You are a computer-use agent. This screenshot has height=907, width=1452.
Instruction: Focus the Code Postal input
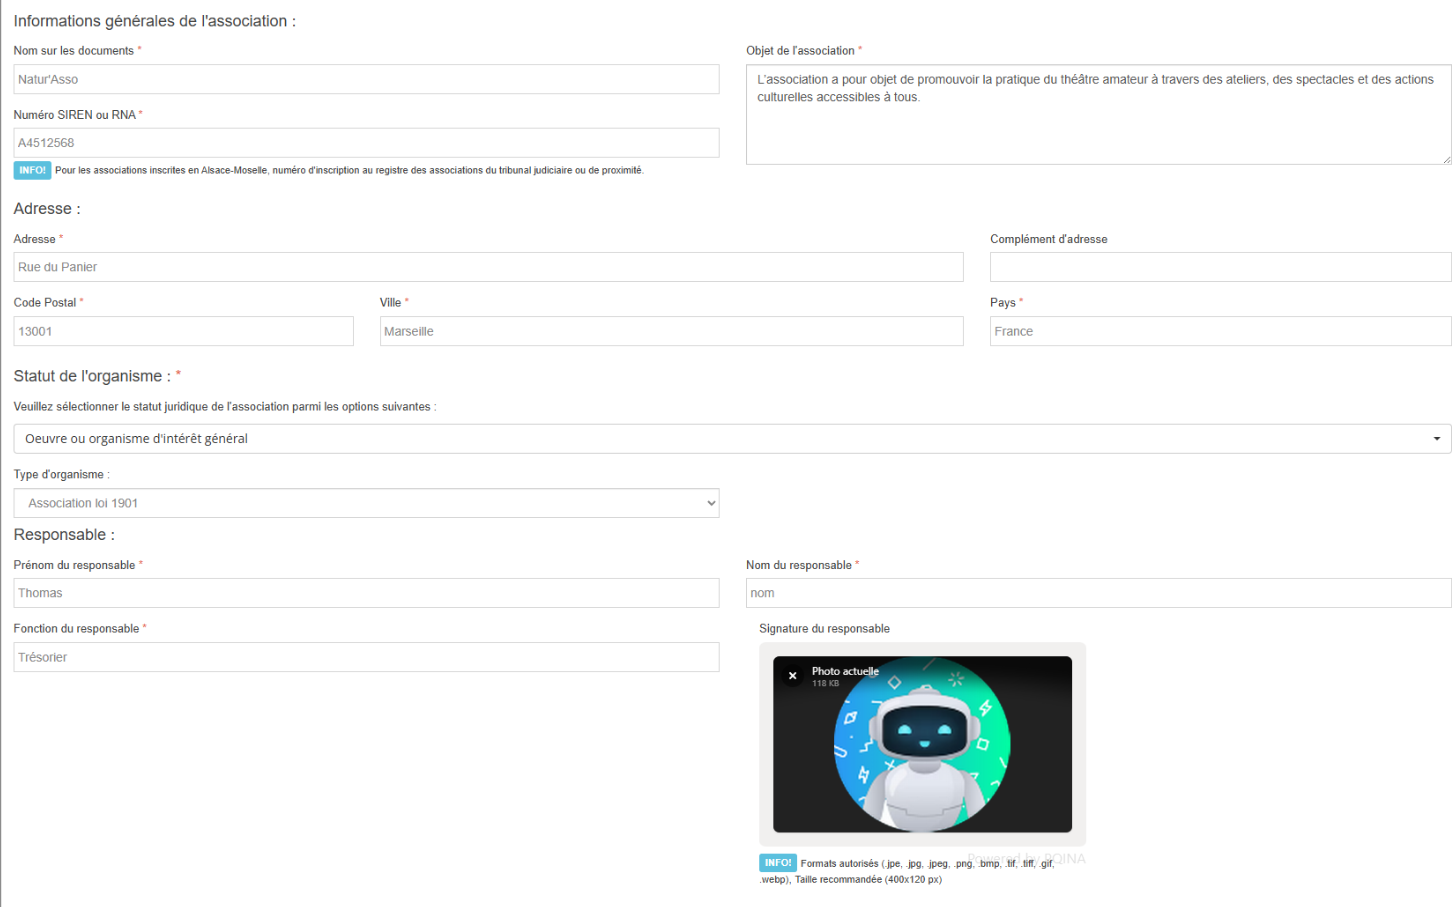coord(183,331)
